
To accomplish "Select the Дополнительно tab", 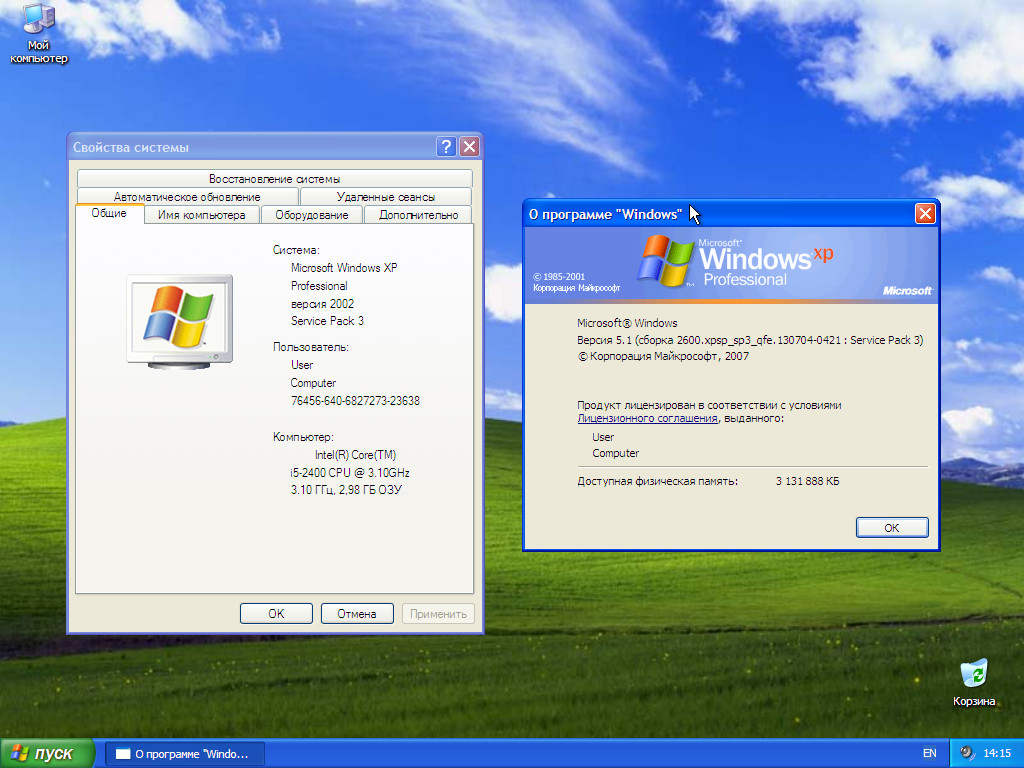I will pyautogui.click(x=418, y=214).
